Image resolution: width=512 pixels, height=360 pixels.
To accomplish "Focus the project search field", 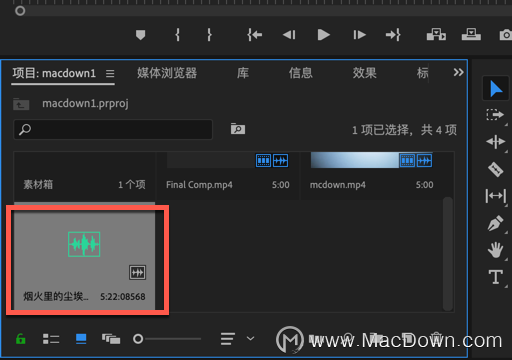I will [113, 129].
